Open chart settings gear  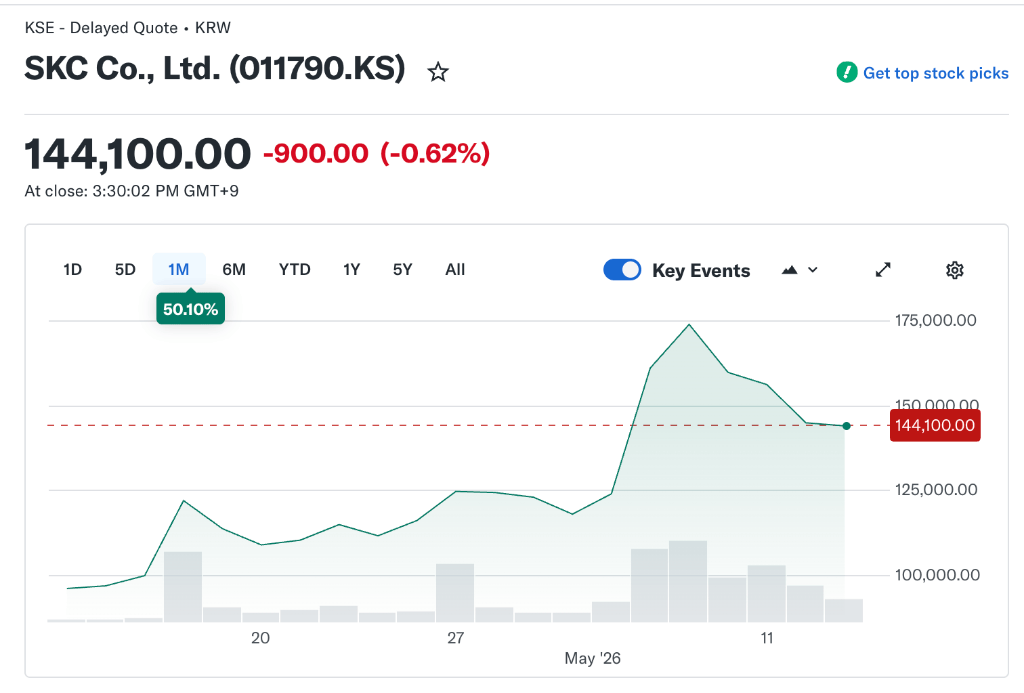(955, 270)
